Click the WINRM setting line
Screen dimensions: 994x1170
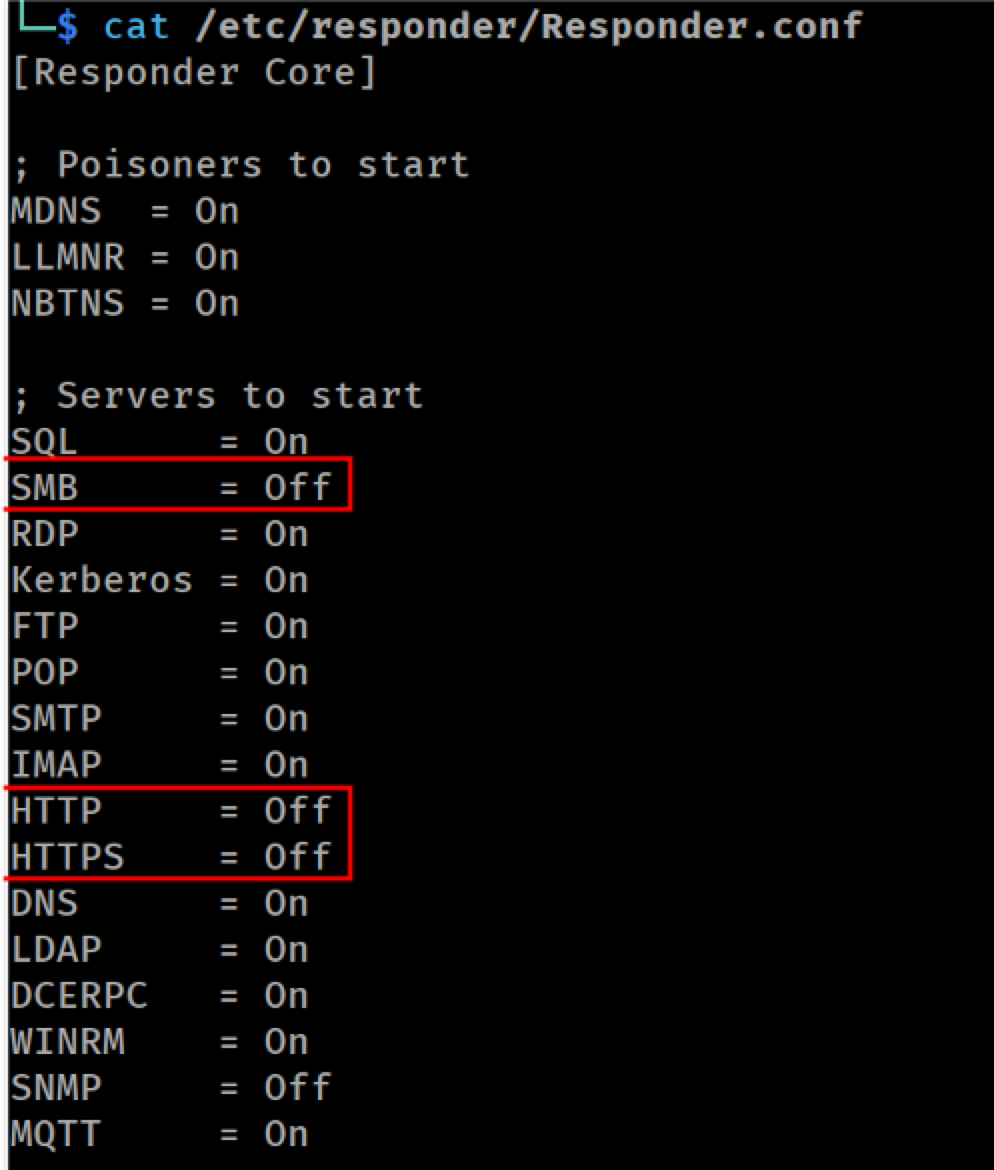pyautogui.click(x=159, y=1042)
